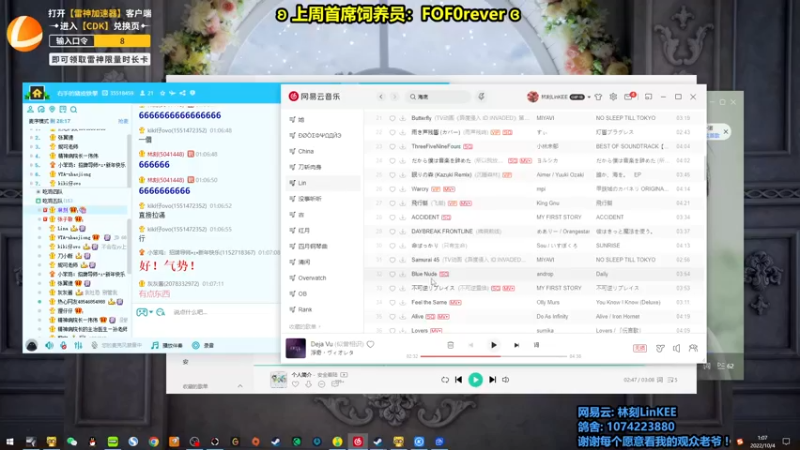The width and height of the screenshot is (800, 450).
Task: Collapse the 吃鸡五队 channel
Action: tap(38, 201)
